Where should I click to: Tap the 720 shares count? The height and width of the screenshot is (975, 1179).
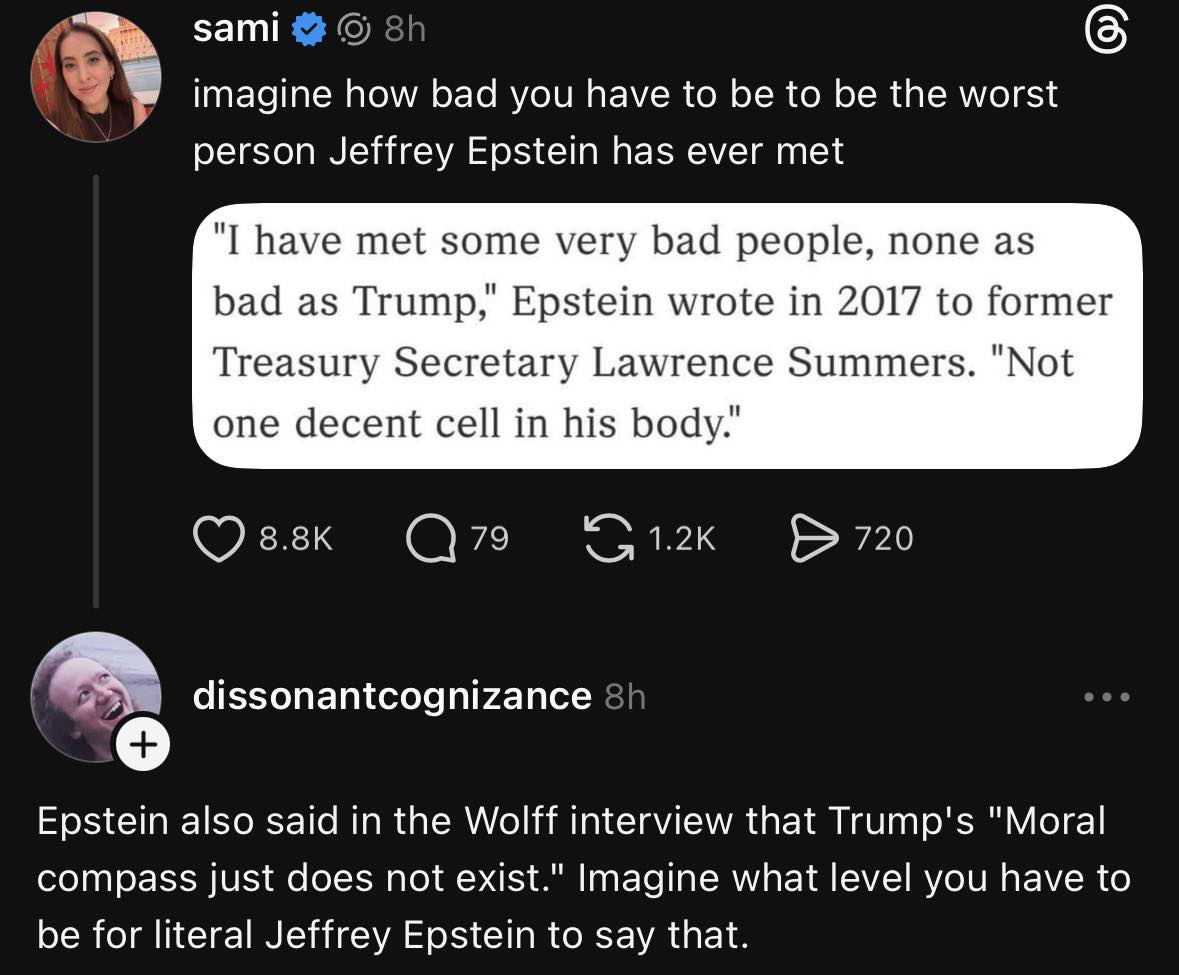[883, 540]
